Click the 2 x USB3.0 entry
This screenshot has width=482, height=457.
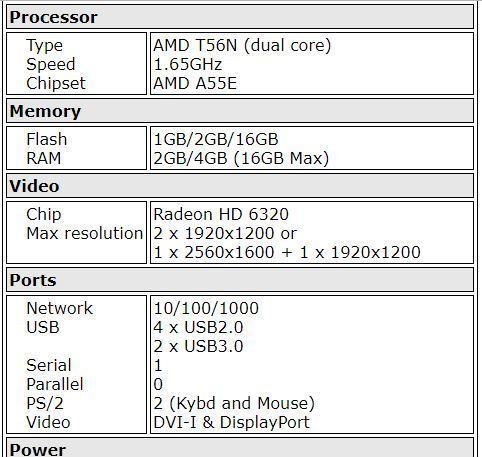(x=198, y=346)
